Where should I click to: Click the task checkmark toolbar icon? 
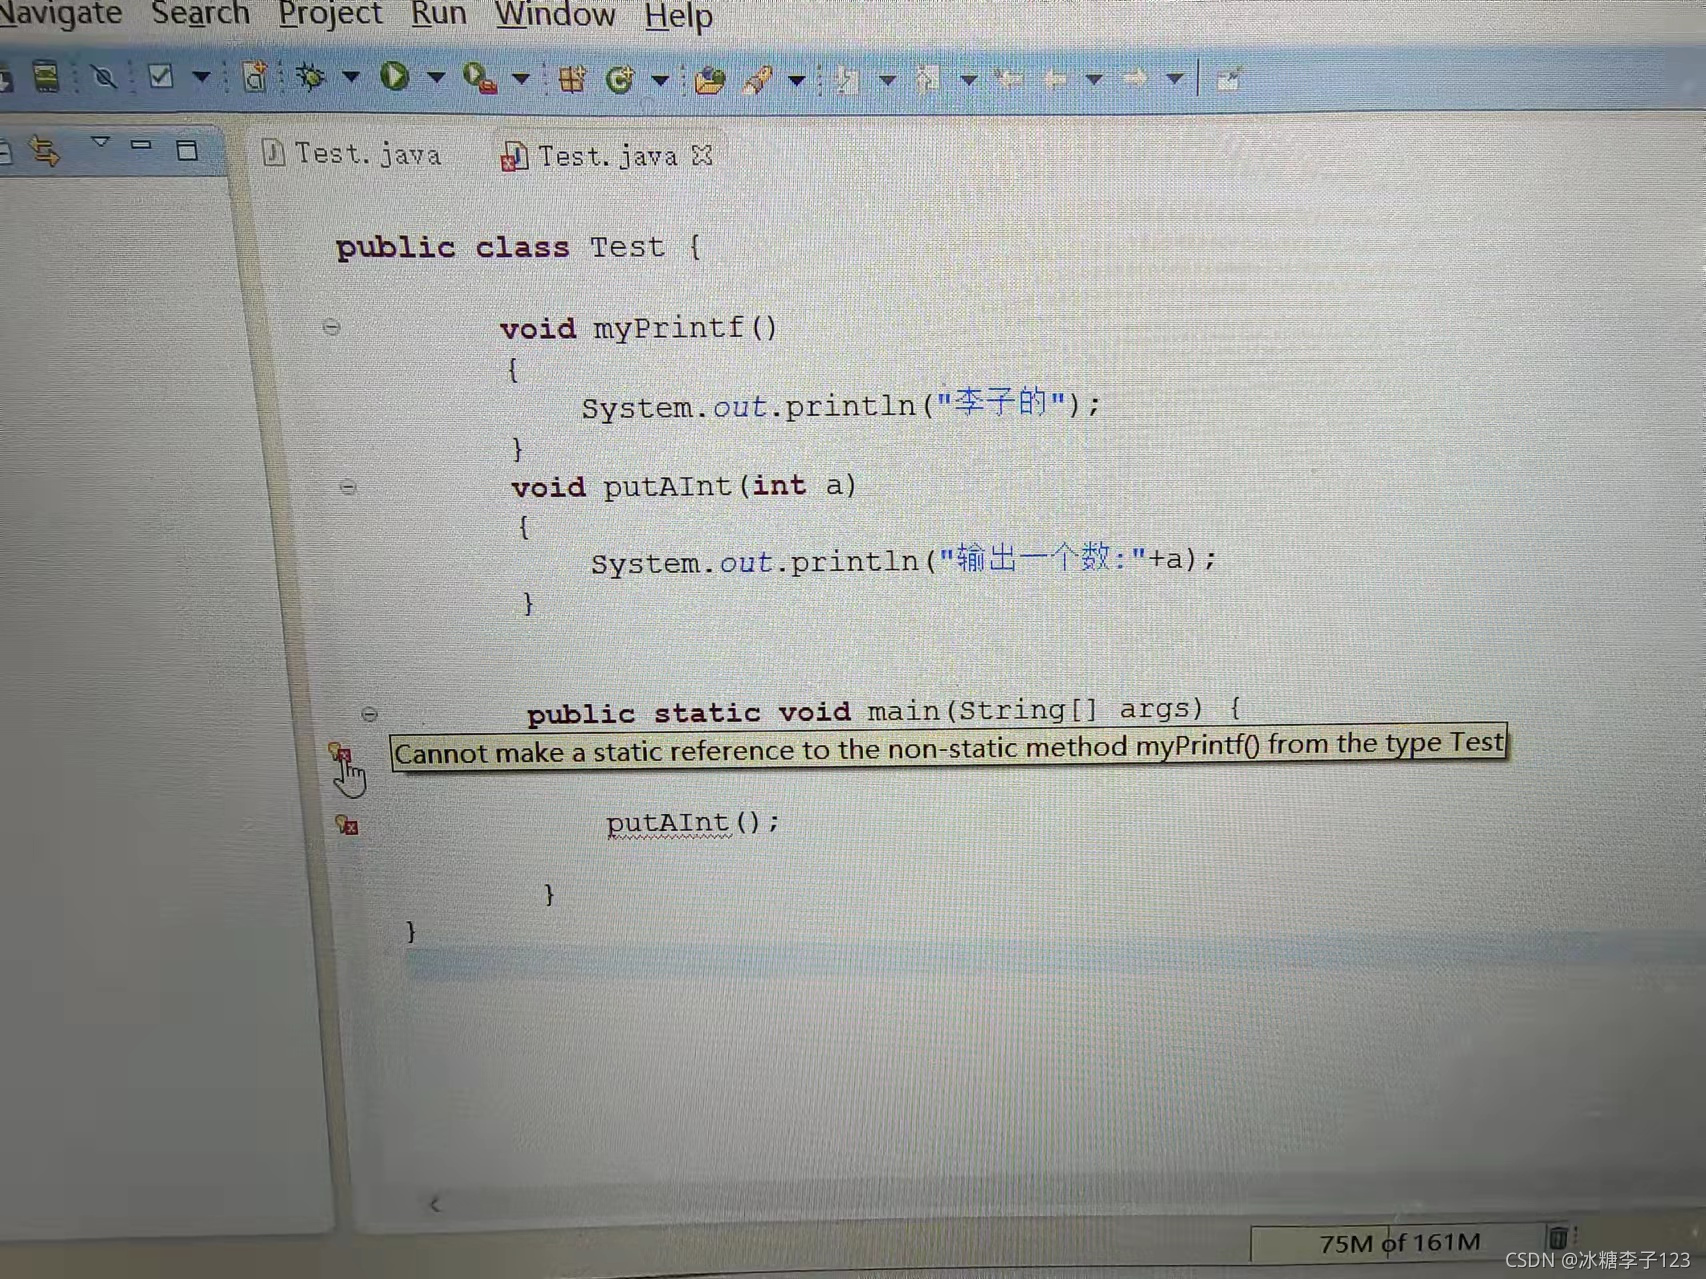pyautogui.click(x=160, y=76)
